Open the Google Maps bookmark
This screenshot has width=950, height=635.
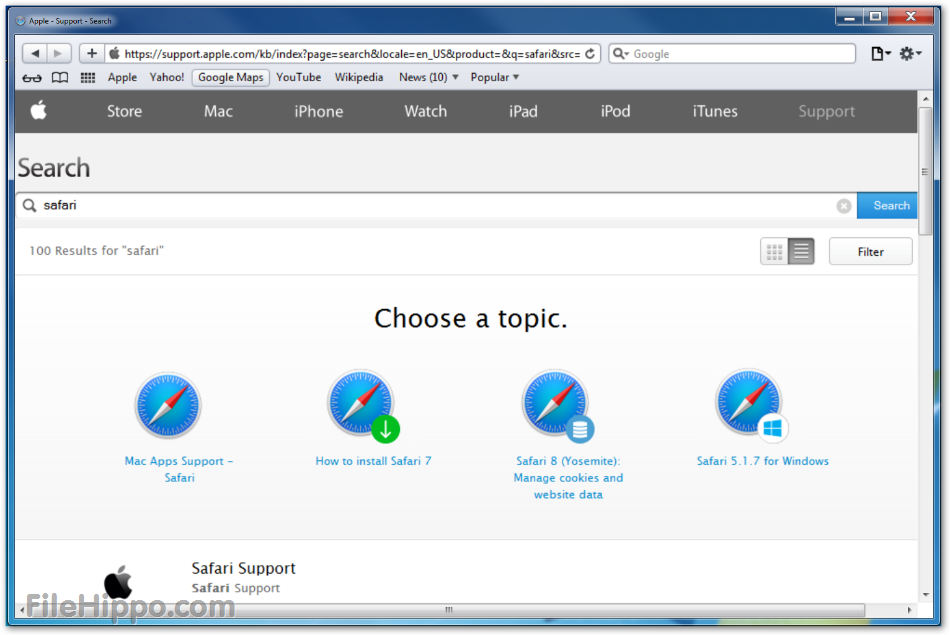click(231, 78)
